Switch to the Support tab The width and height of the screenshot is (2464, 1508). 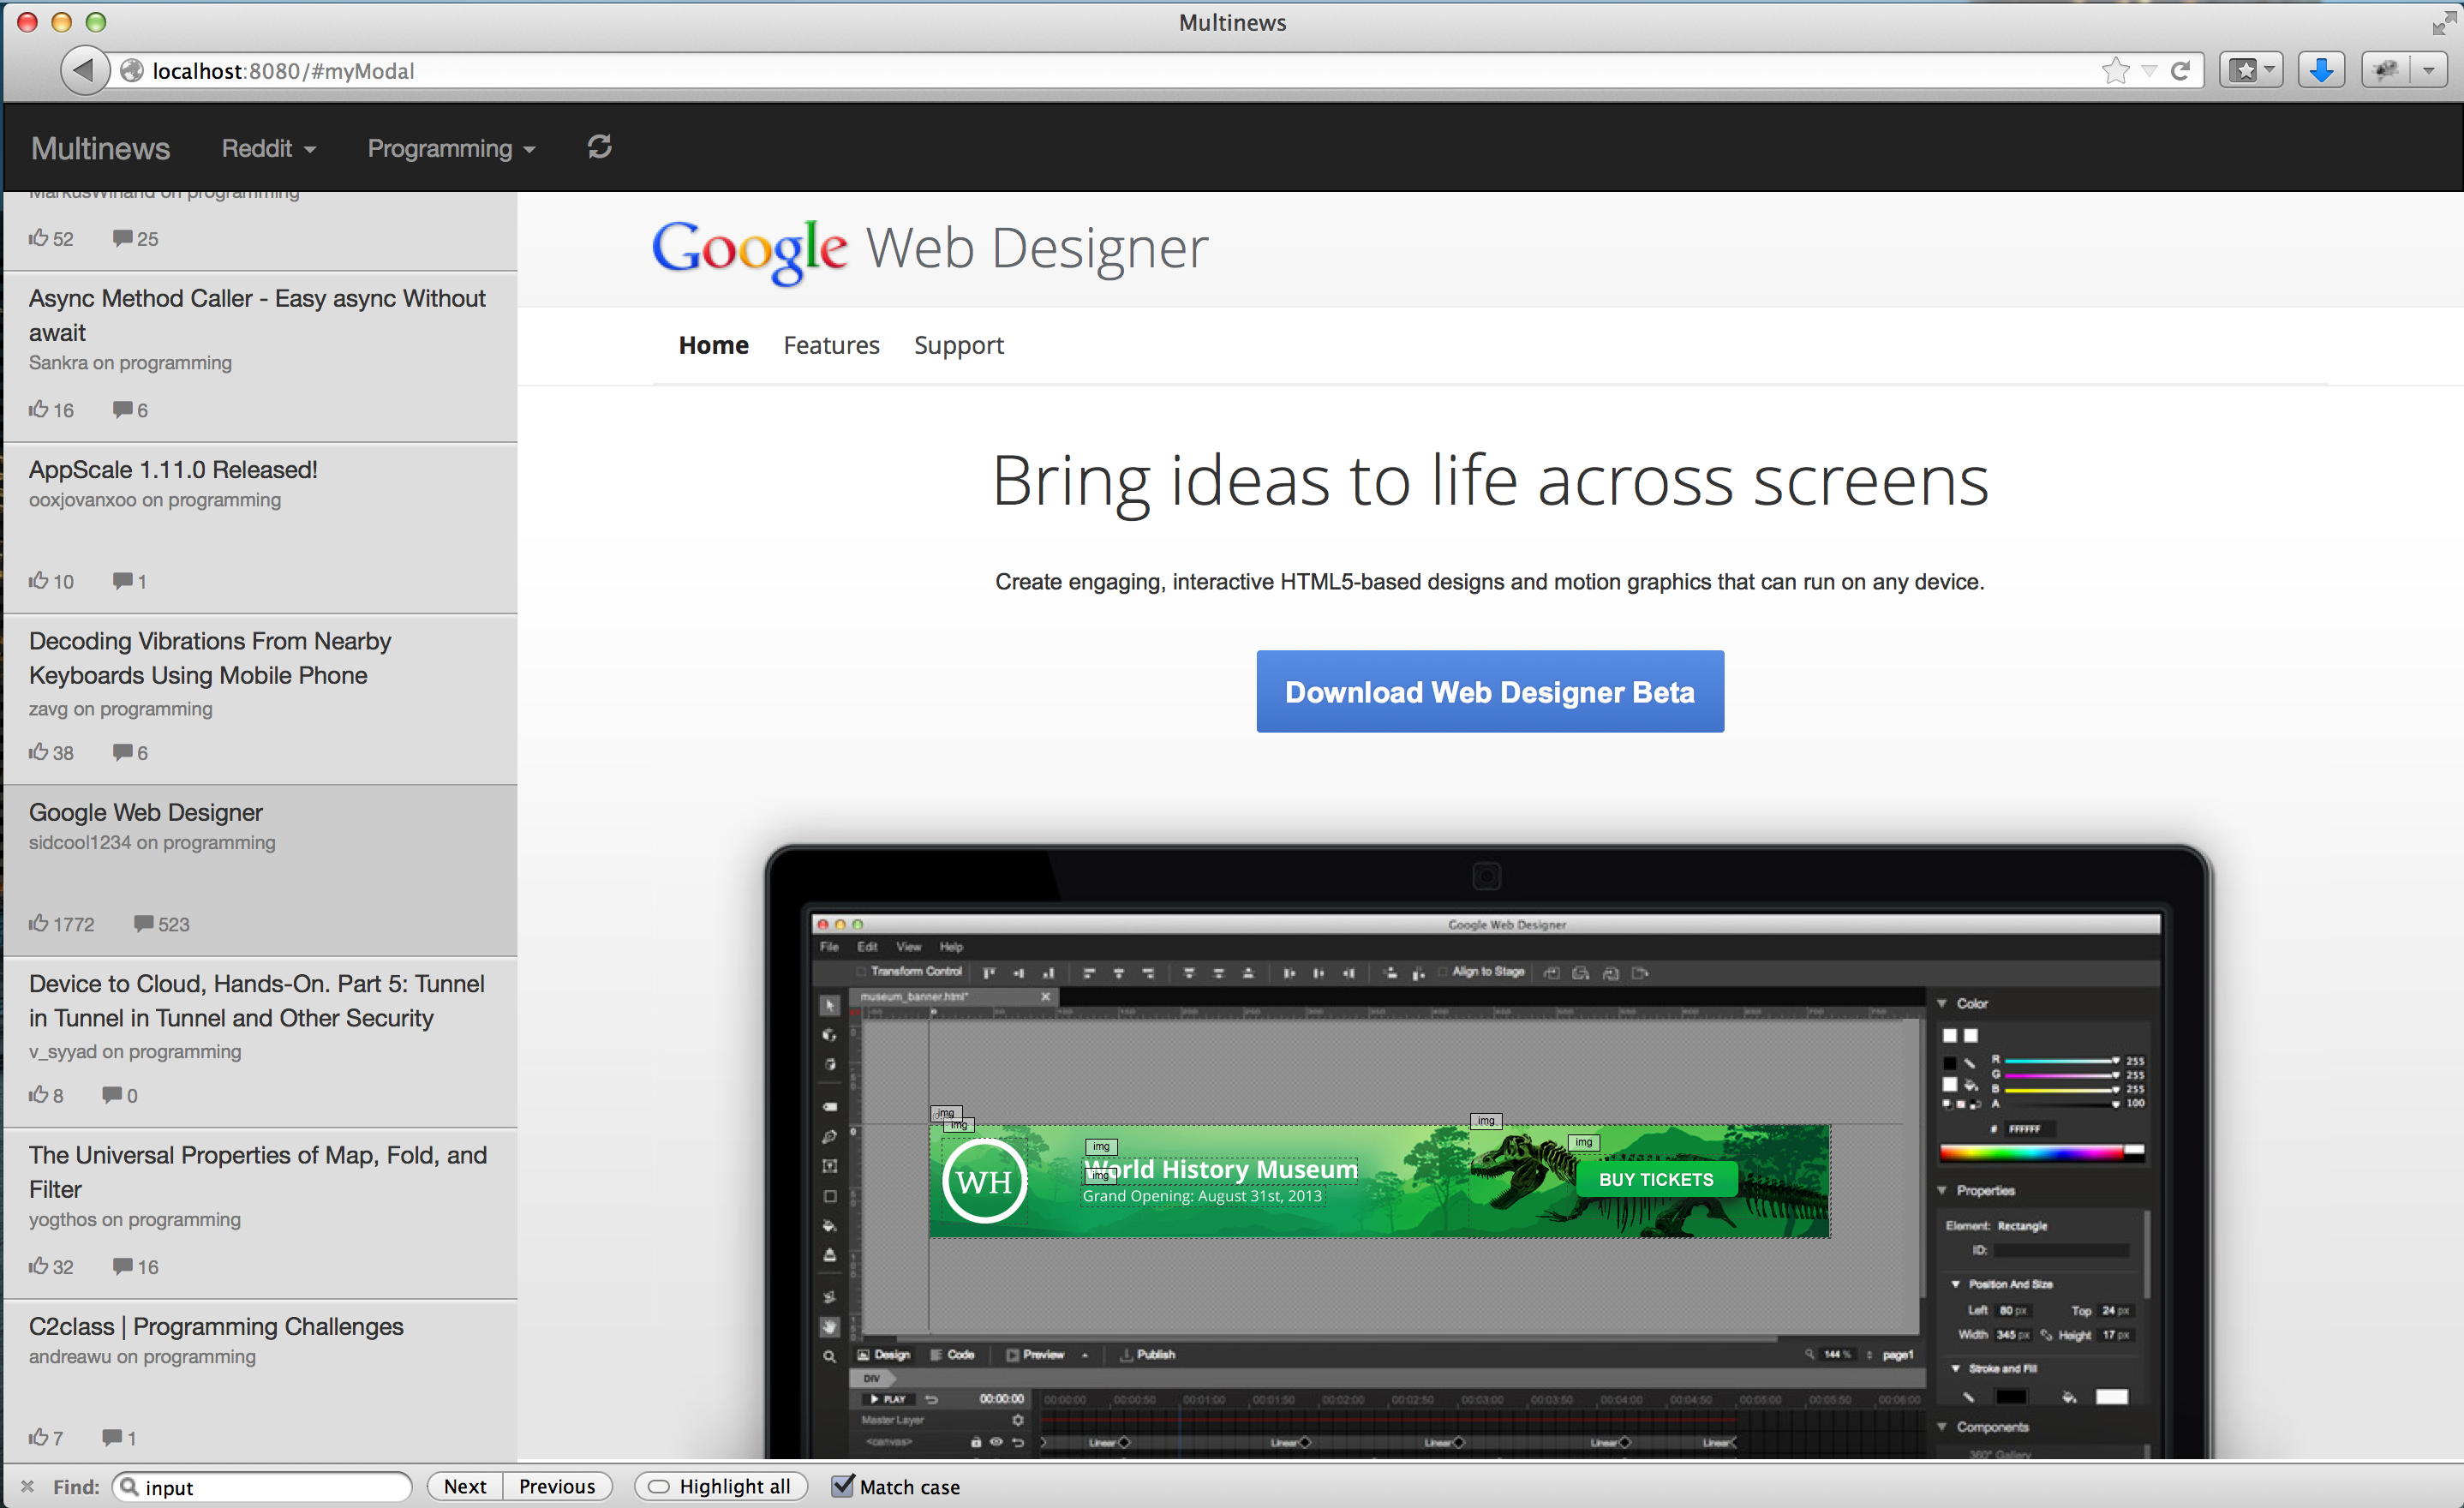click(958, 345)
